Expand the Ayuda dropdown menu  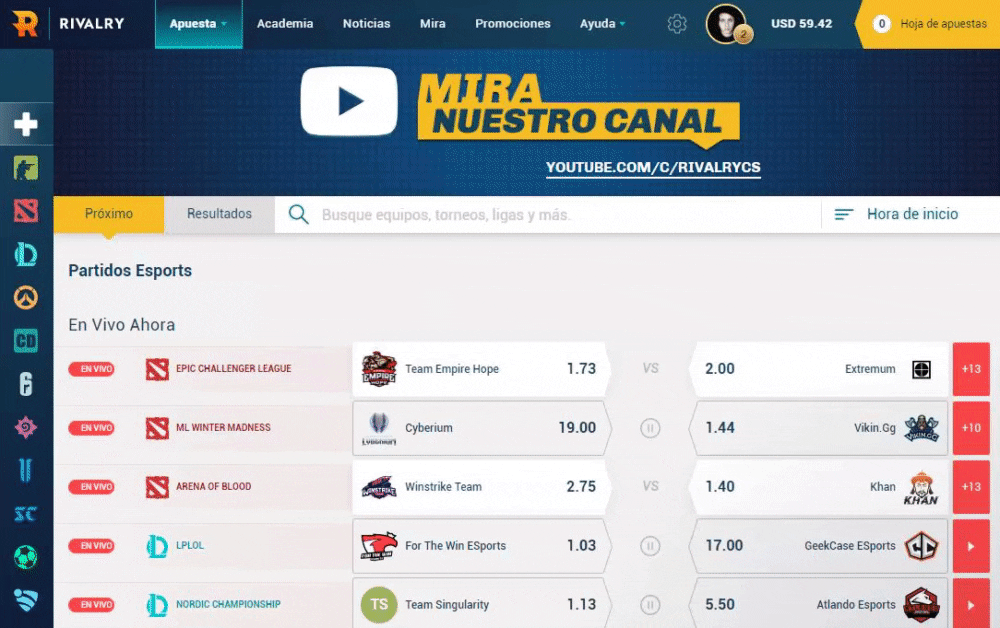coord(602,24)
